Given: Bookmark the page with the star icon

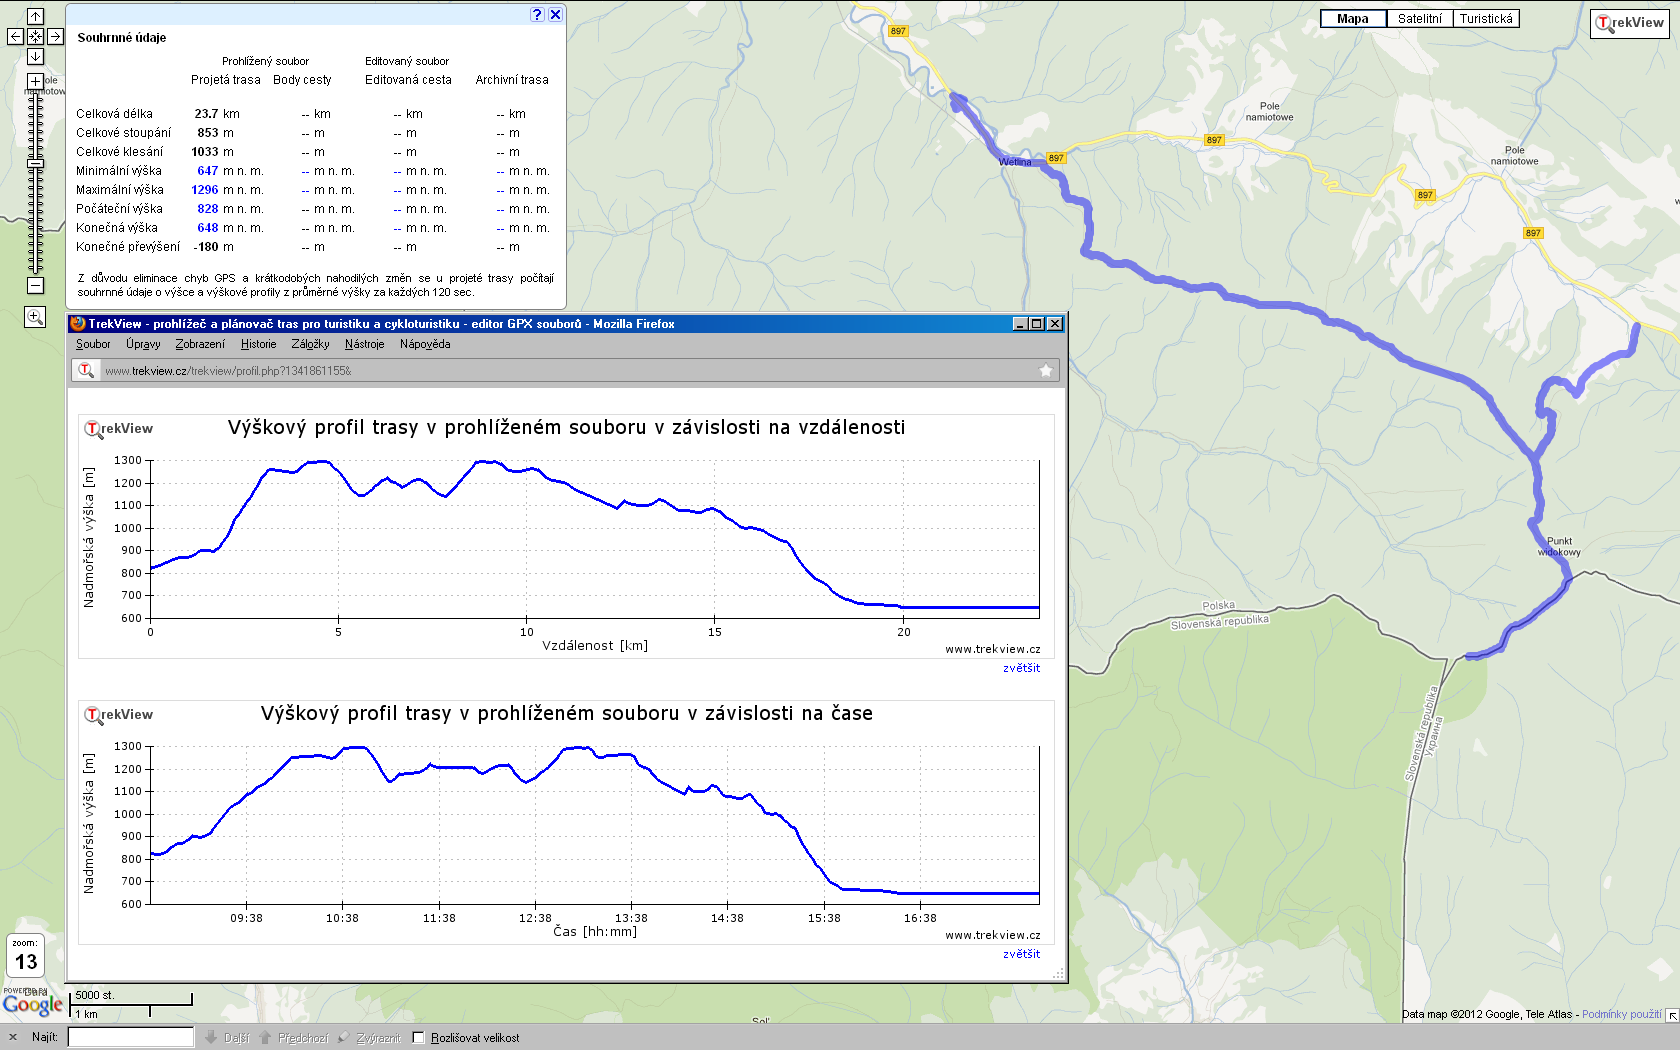Looking at the screenshot, I should pos(1045,371).
